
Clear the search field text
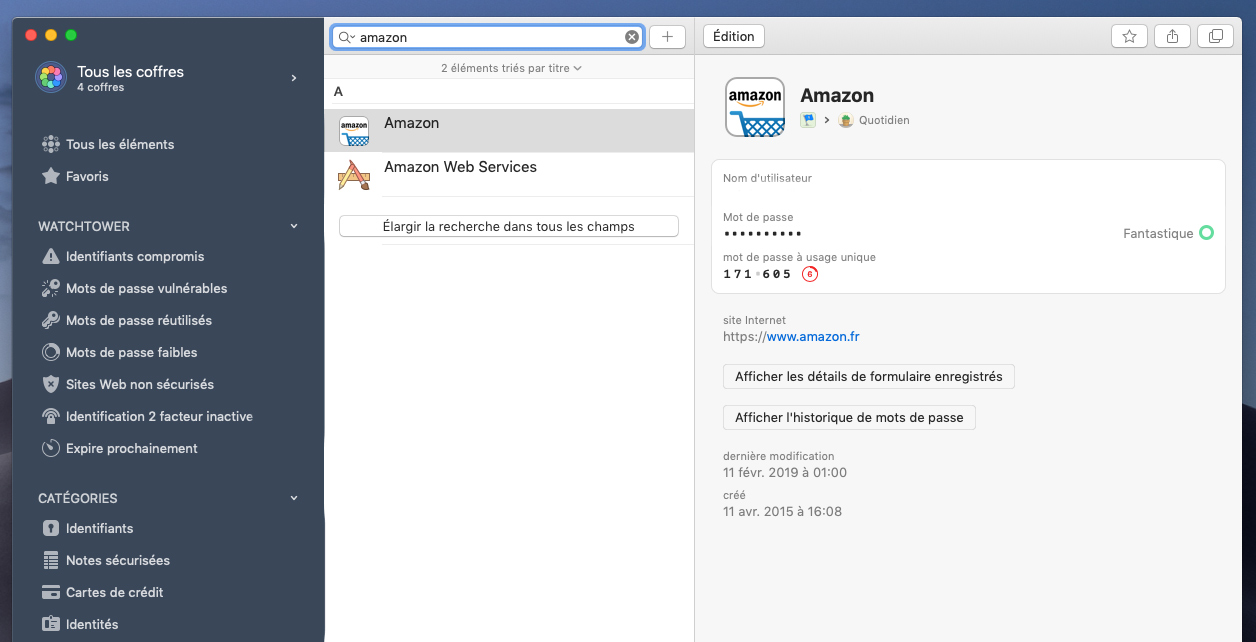[x=632, y=37]
